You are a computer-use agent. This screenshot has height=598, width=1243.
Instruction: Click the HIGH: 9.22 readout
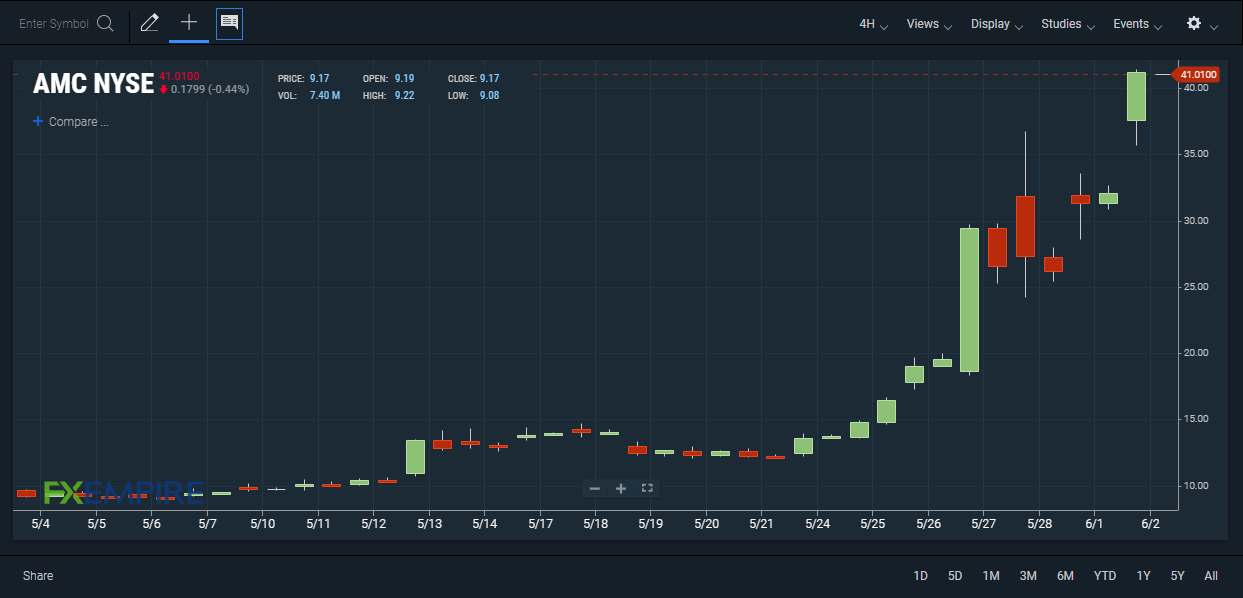389,96
